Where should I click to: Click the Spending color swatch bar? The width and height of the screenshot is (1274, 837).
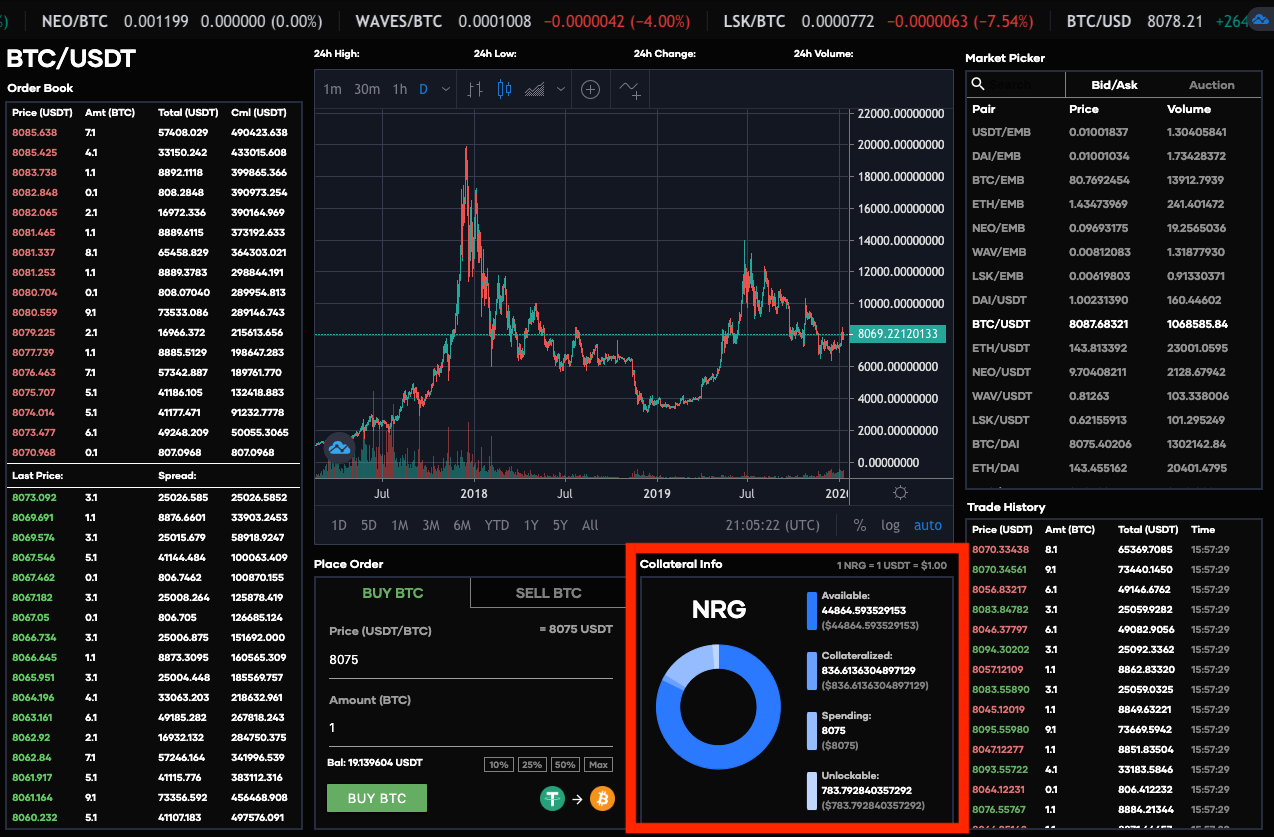[812, 731]
